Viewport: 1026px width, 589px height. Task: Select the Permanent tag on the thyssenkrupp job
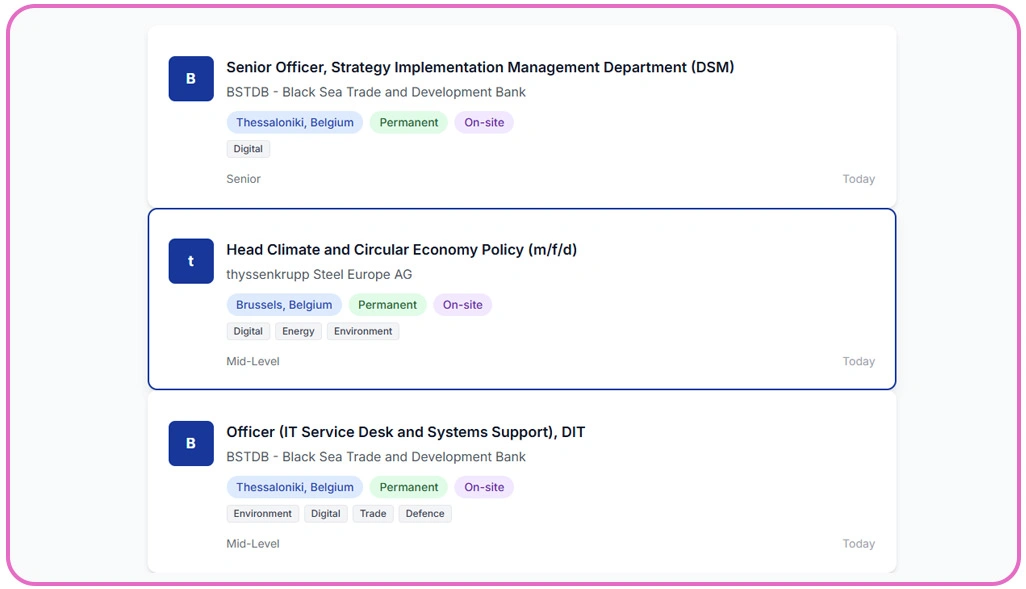388,305
